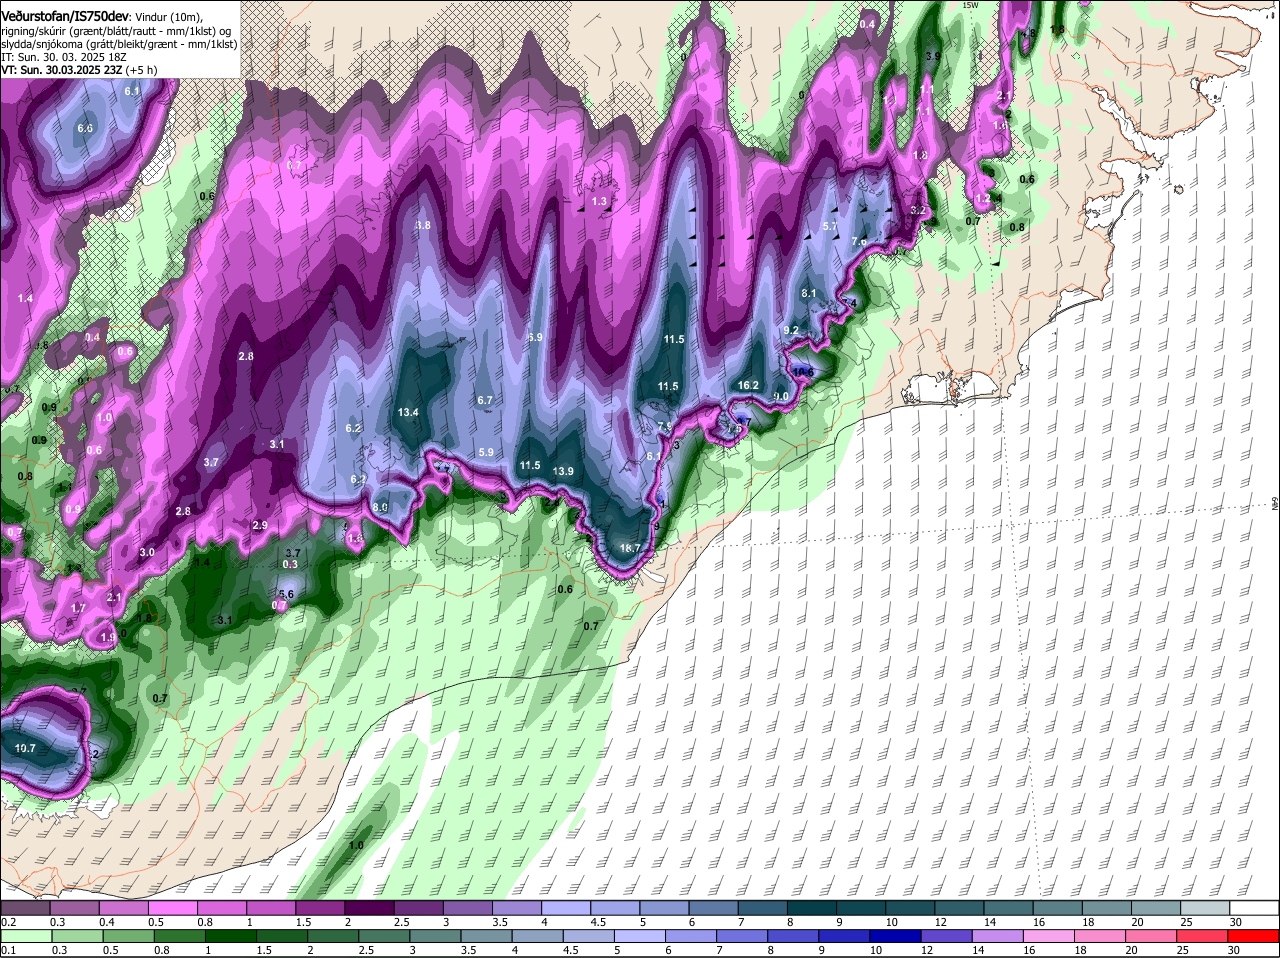The height and width of the screenshot is (958, 1280).
Task: Click the 0.1 label on the rain legend
Action: 8,951
